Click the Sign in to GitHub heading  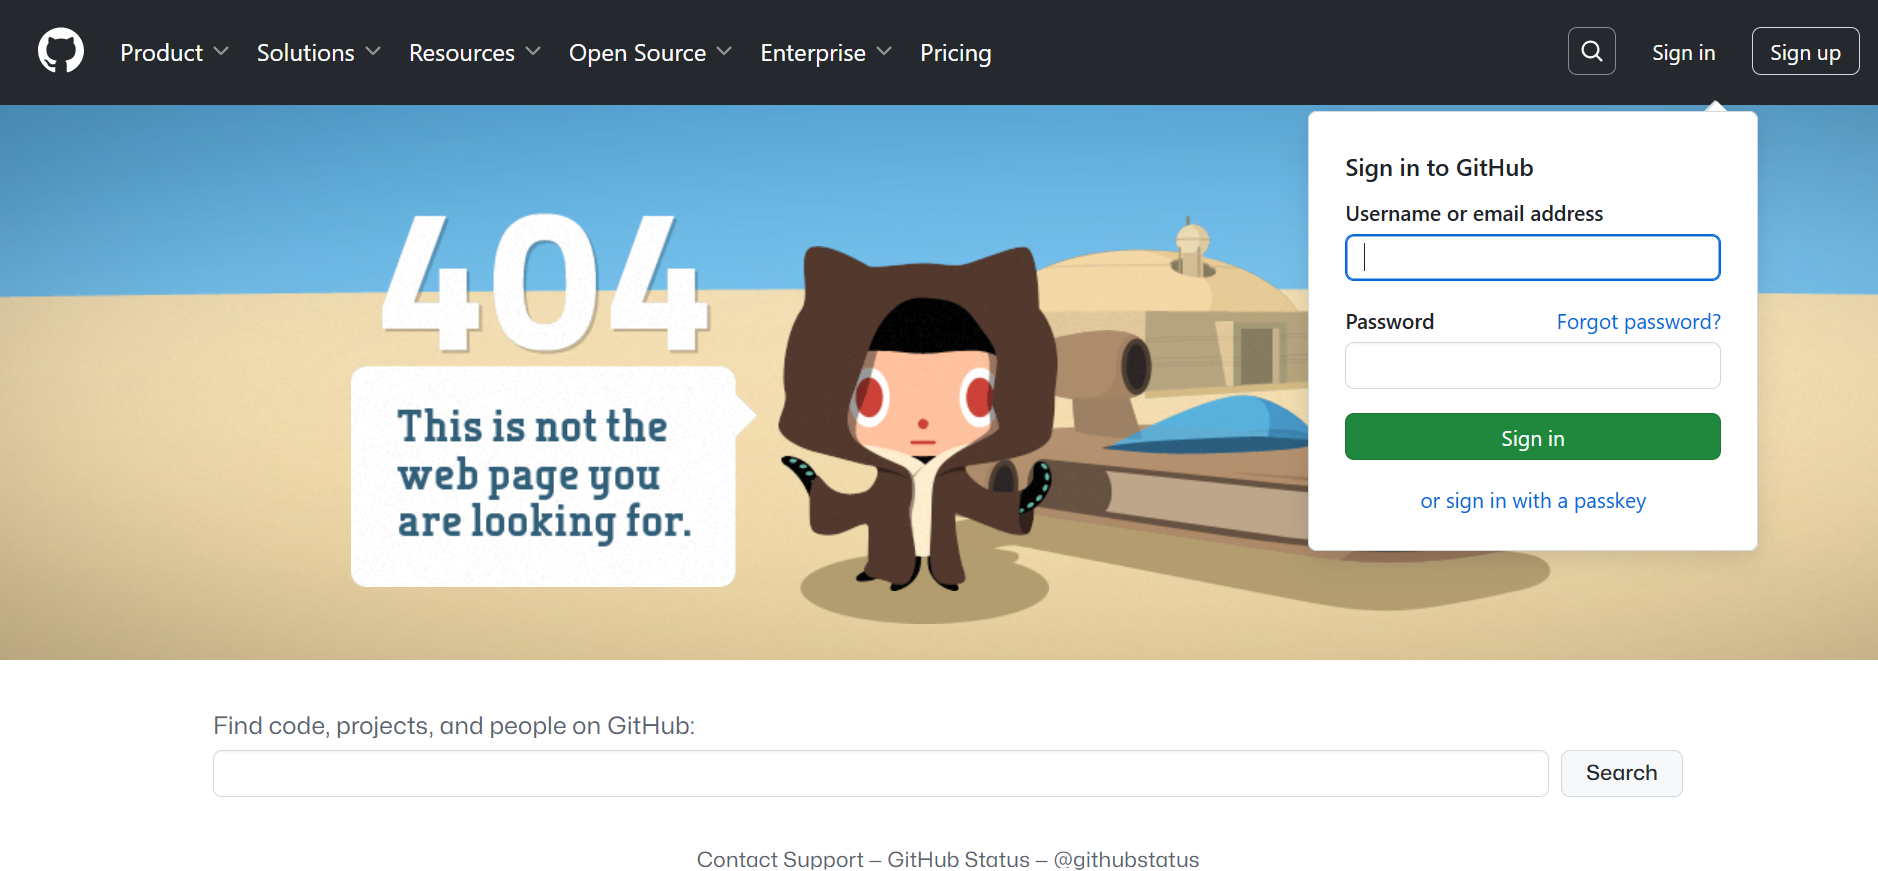coord(1439,167)
